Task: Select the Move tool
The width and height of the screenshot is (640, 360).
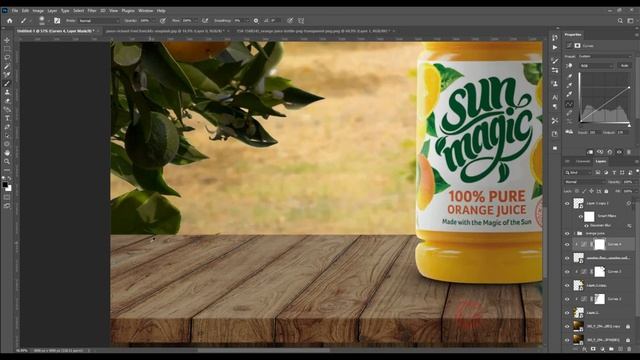Action: [7, 40]
